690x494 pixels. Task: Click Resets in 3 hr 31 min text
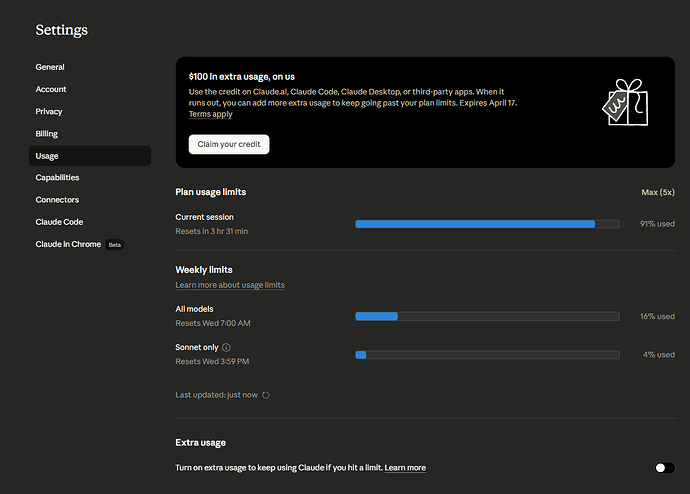(x=212, y=231)
